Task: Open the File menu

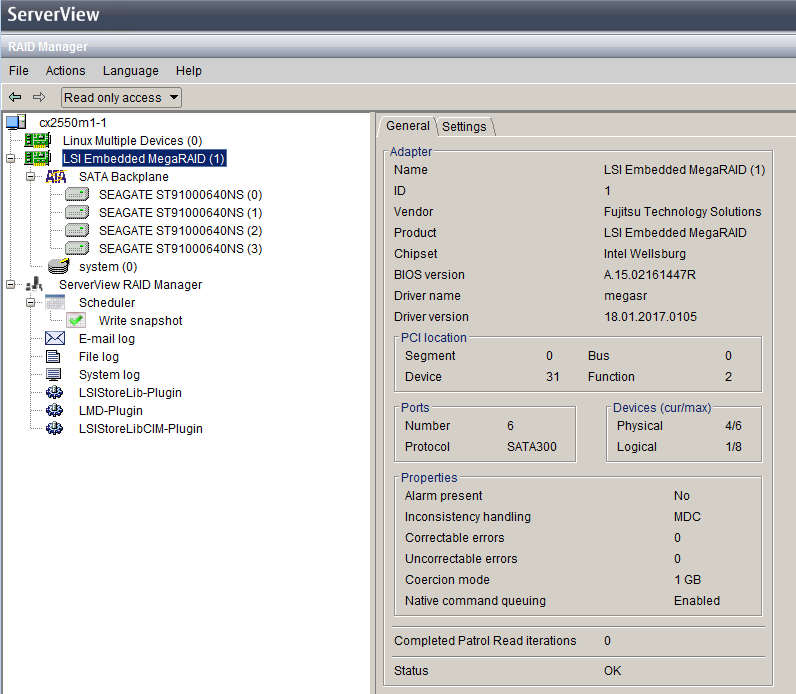Action: tap(19, 71)
